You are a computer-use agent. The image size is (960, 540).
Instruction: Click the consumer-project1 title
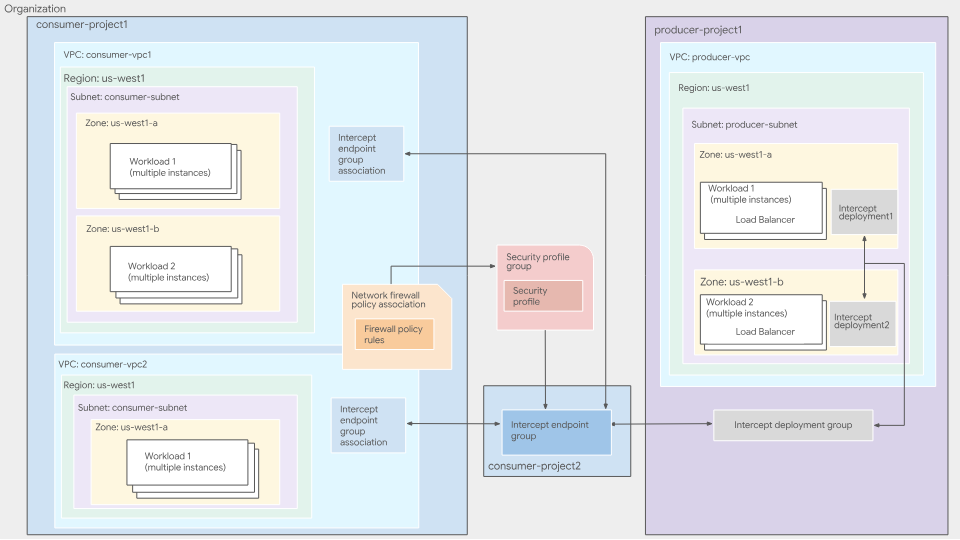(82, 24)
